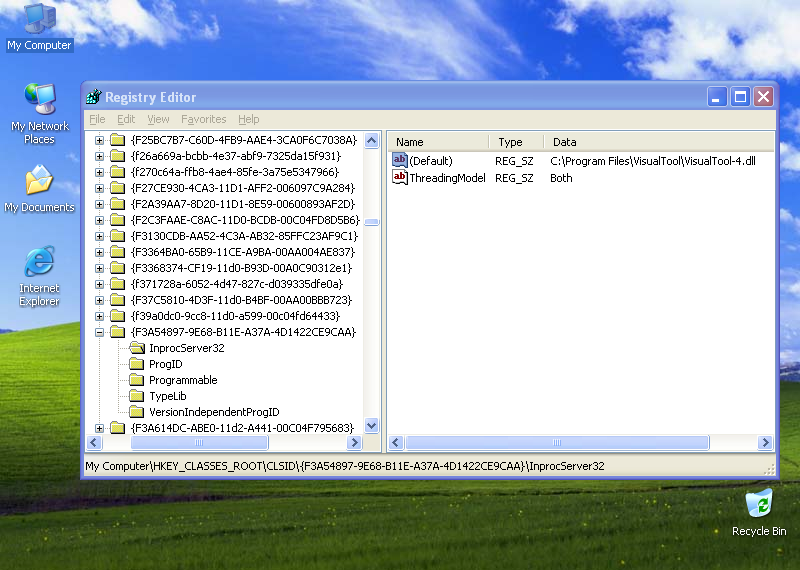Click the Name column header
800x570 pixels.
click(438, 142)
